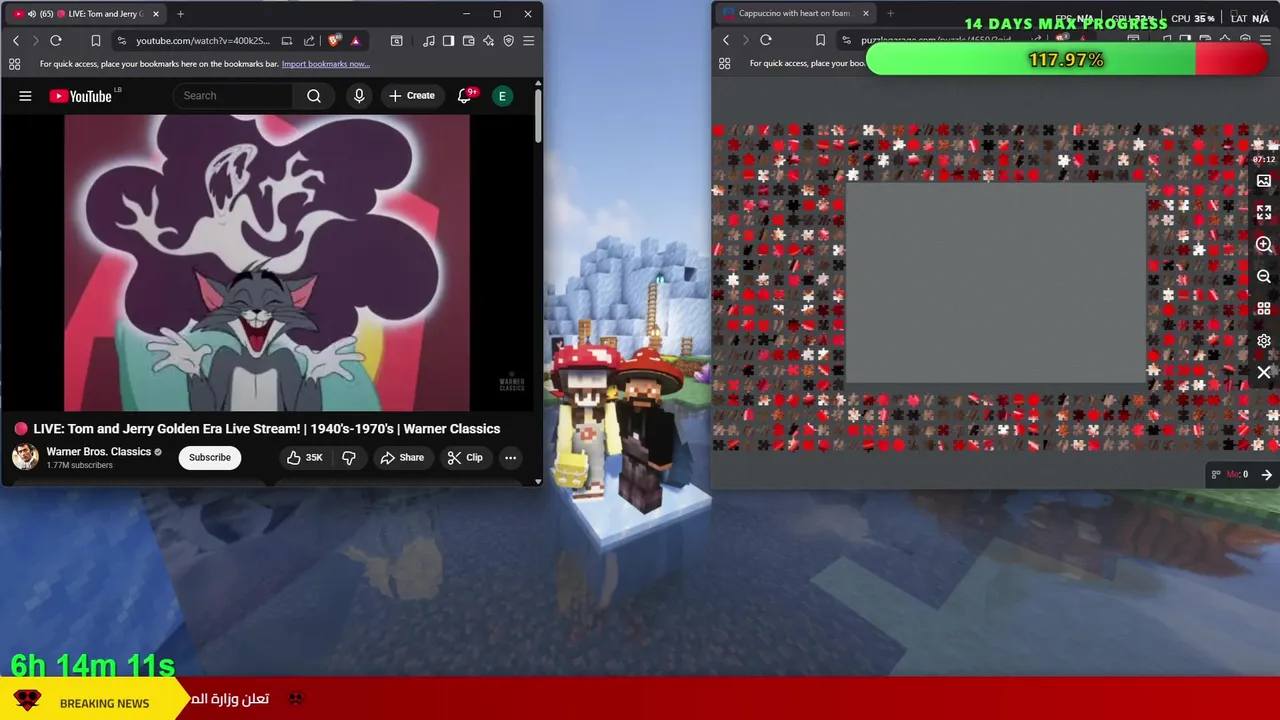The width and height of the screenshot is (1280, 720).
Task: Click media cast icon in YouTube address bar
Action: pyautogui.click(x=287, y=40)
